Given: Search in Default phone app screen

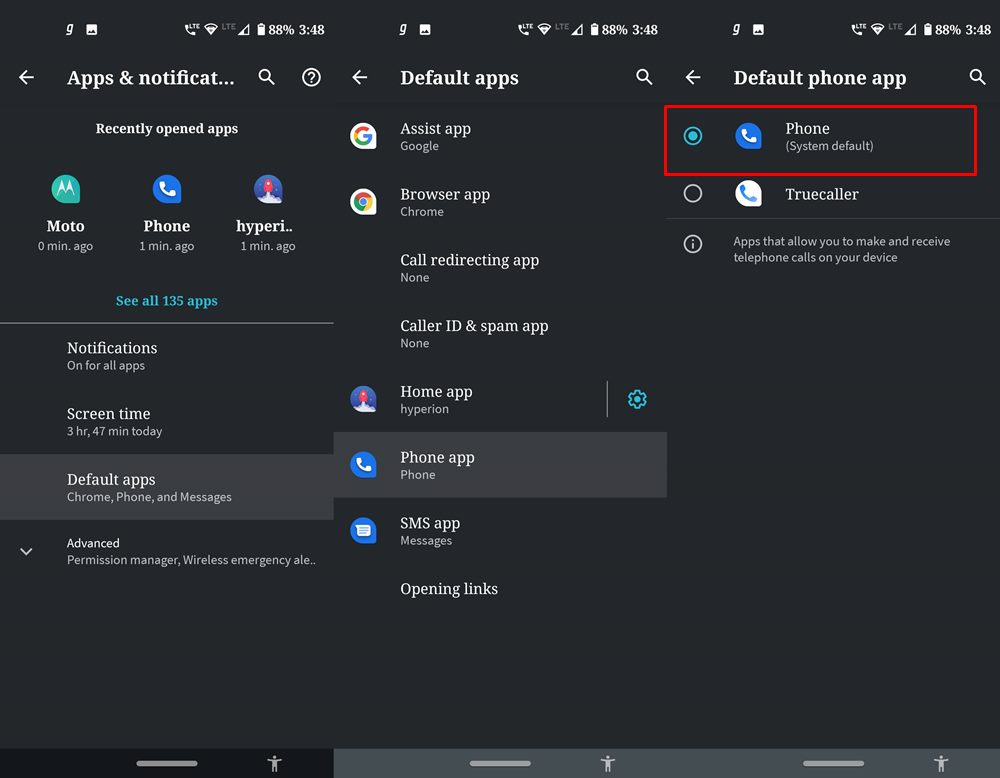Looking at the screenshot, I should [978, 77].
